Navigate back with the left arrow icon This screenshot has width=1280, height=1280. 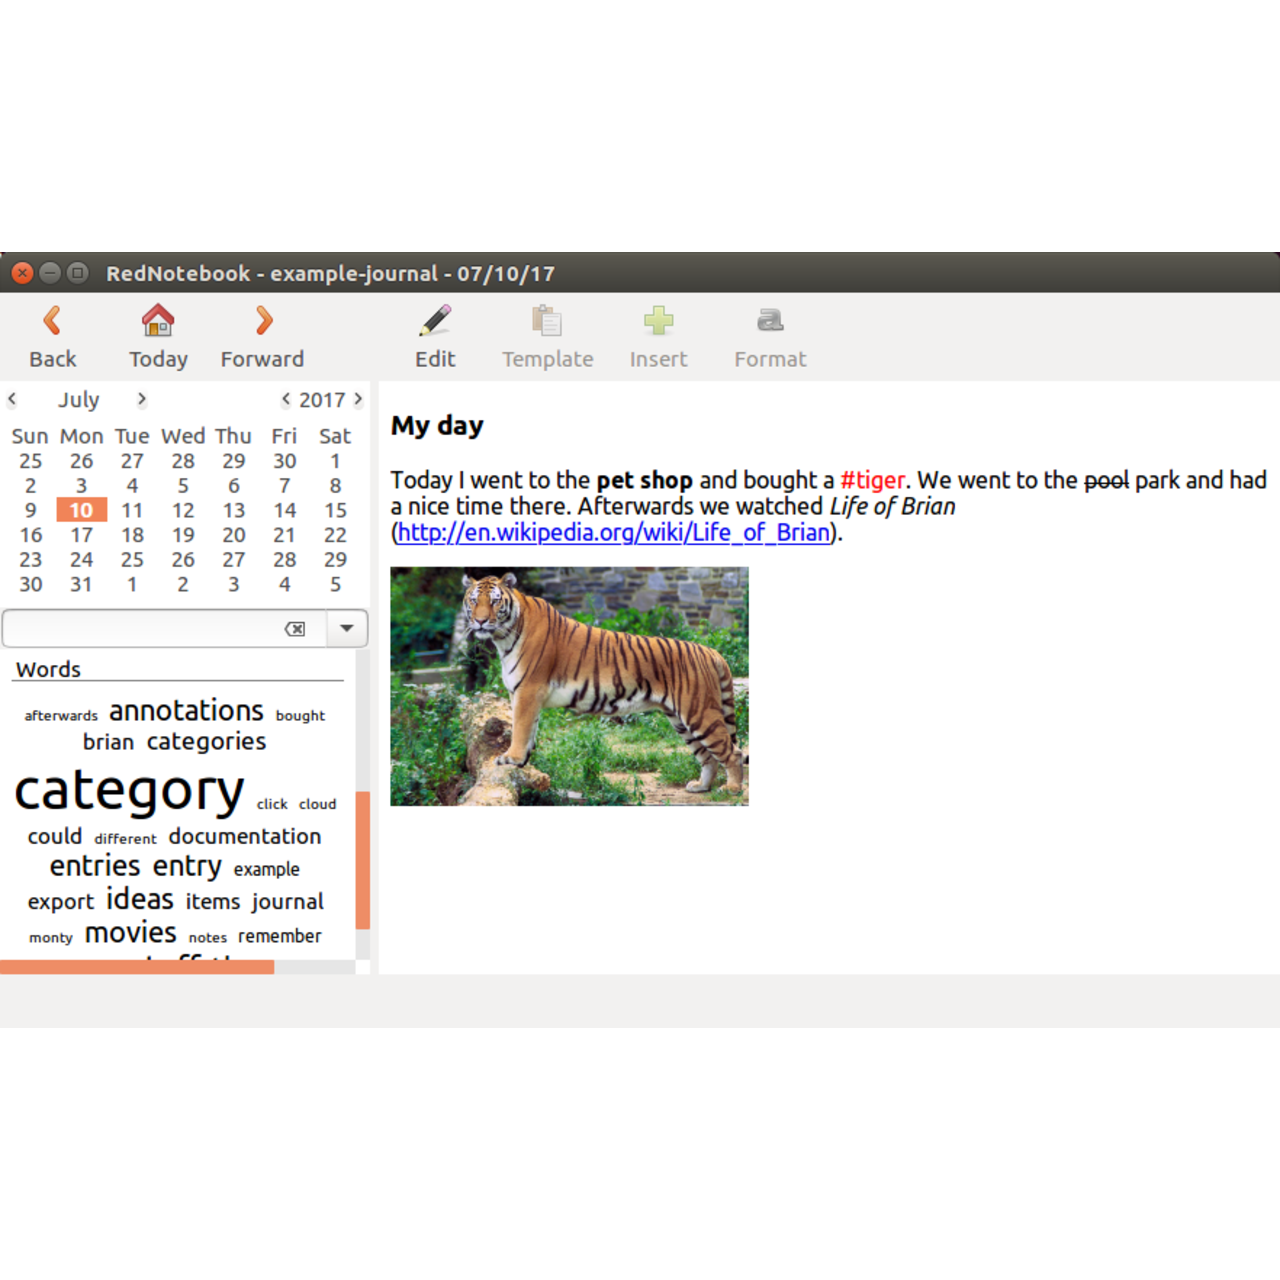click(x=52, y=320)
